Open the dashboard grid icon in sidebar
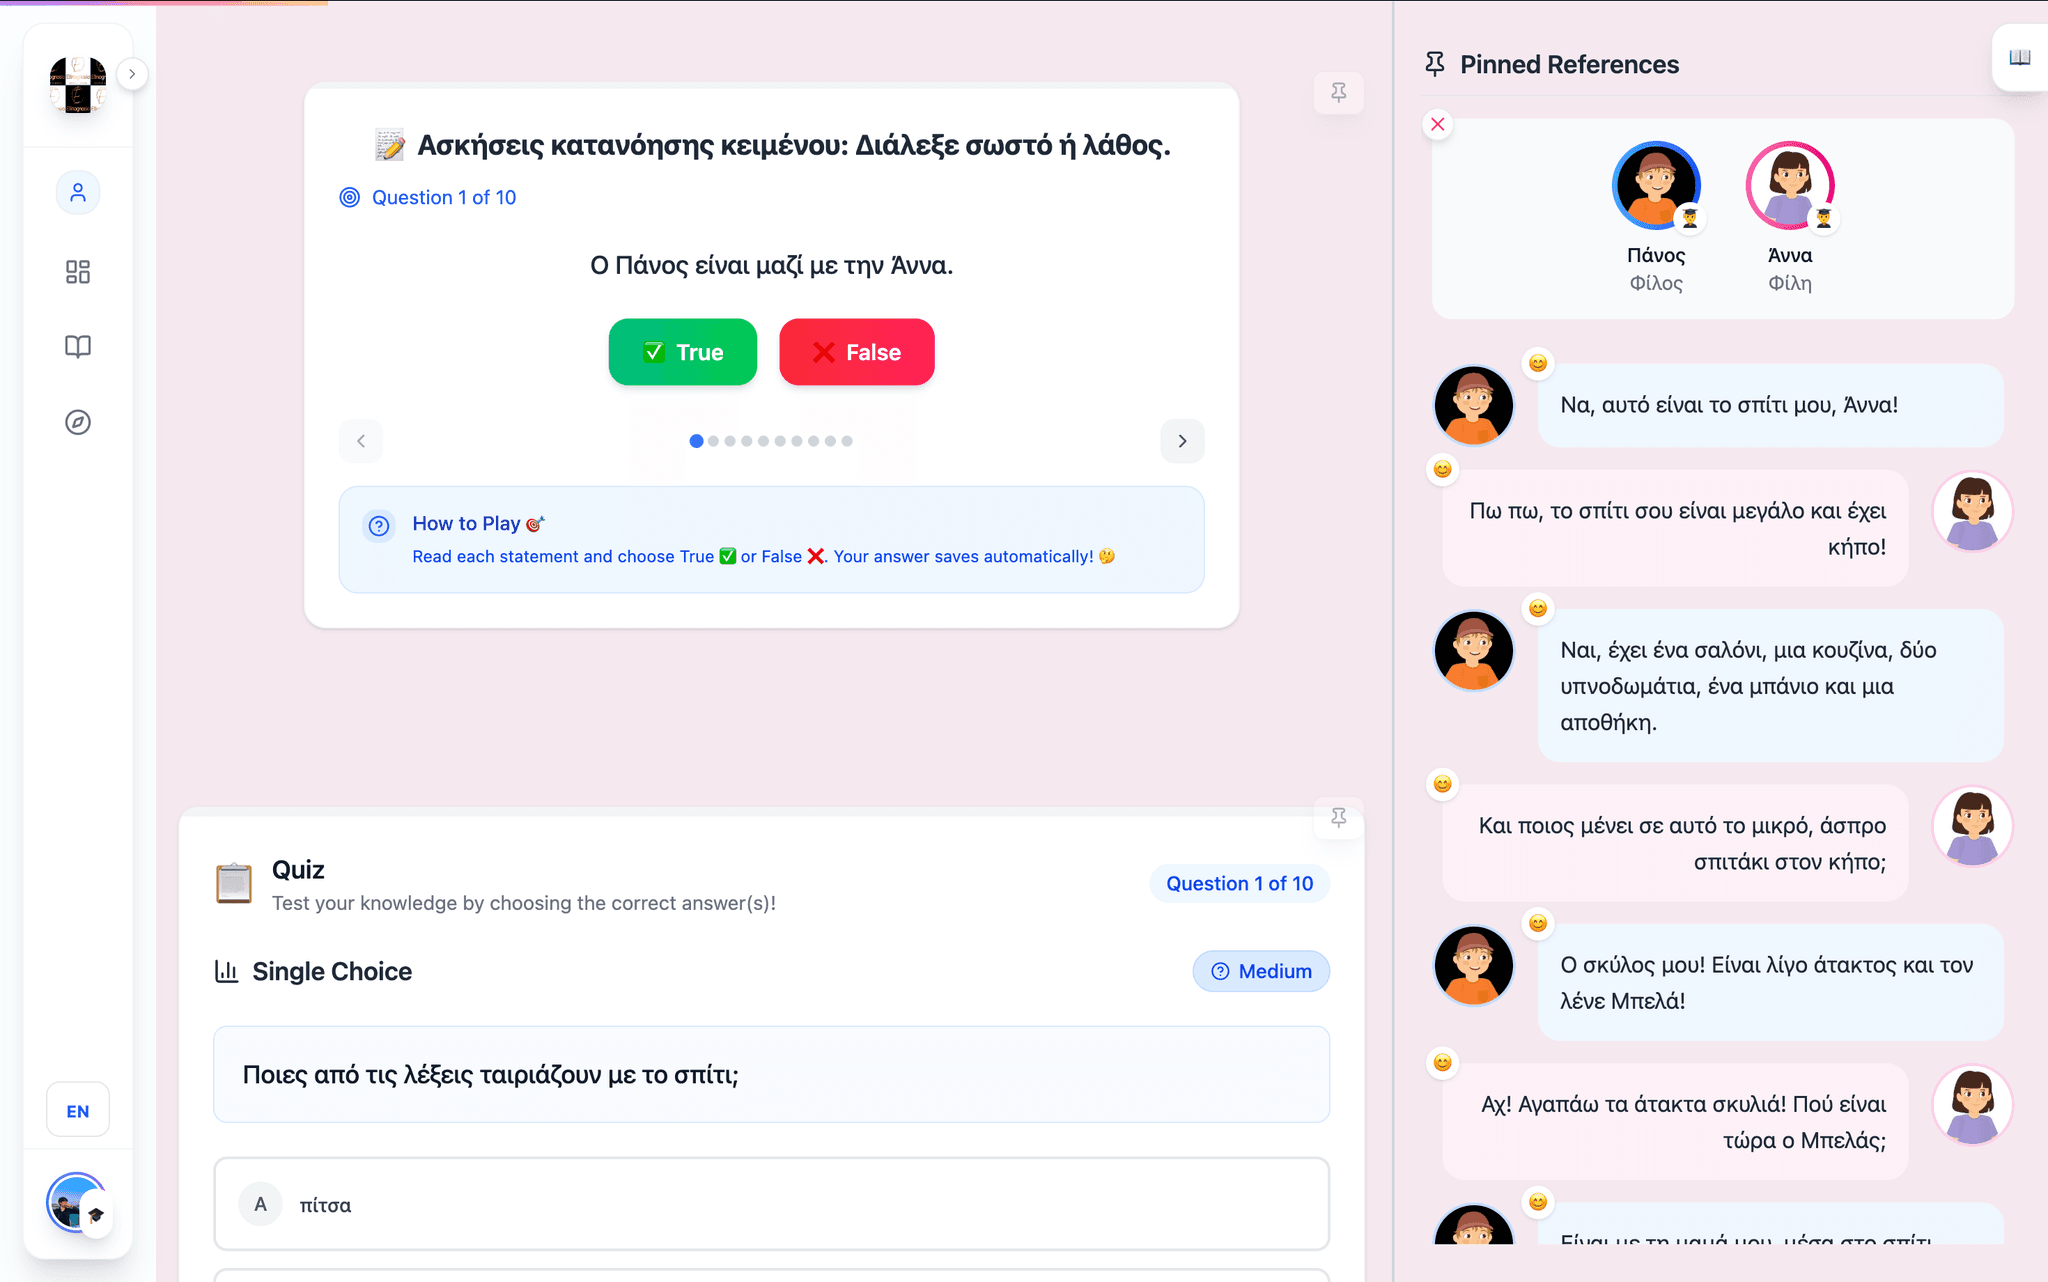Screen dimensions: 2048x1282 pyautogui.click(x=78, y=272)
